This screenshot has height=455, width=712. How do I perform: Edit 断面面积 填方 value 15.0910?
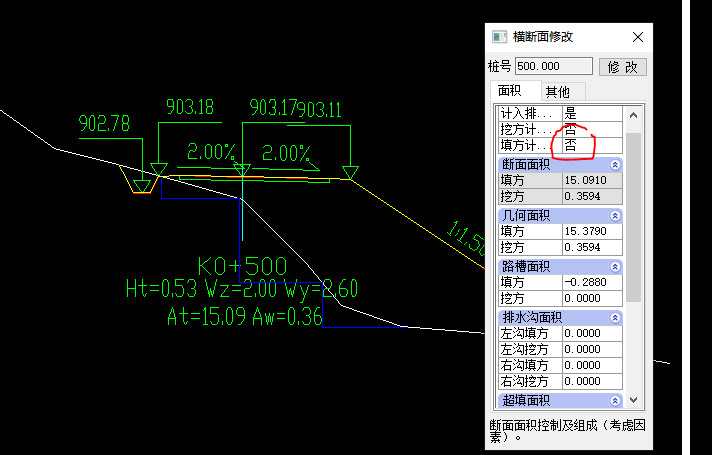tap(590, 181)
